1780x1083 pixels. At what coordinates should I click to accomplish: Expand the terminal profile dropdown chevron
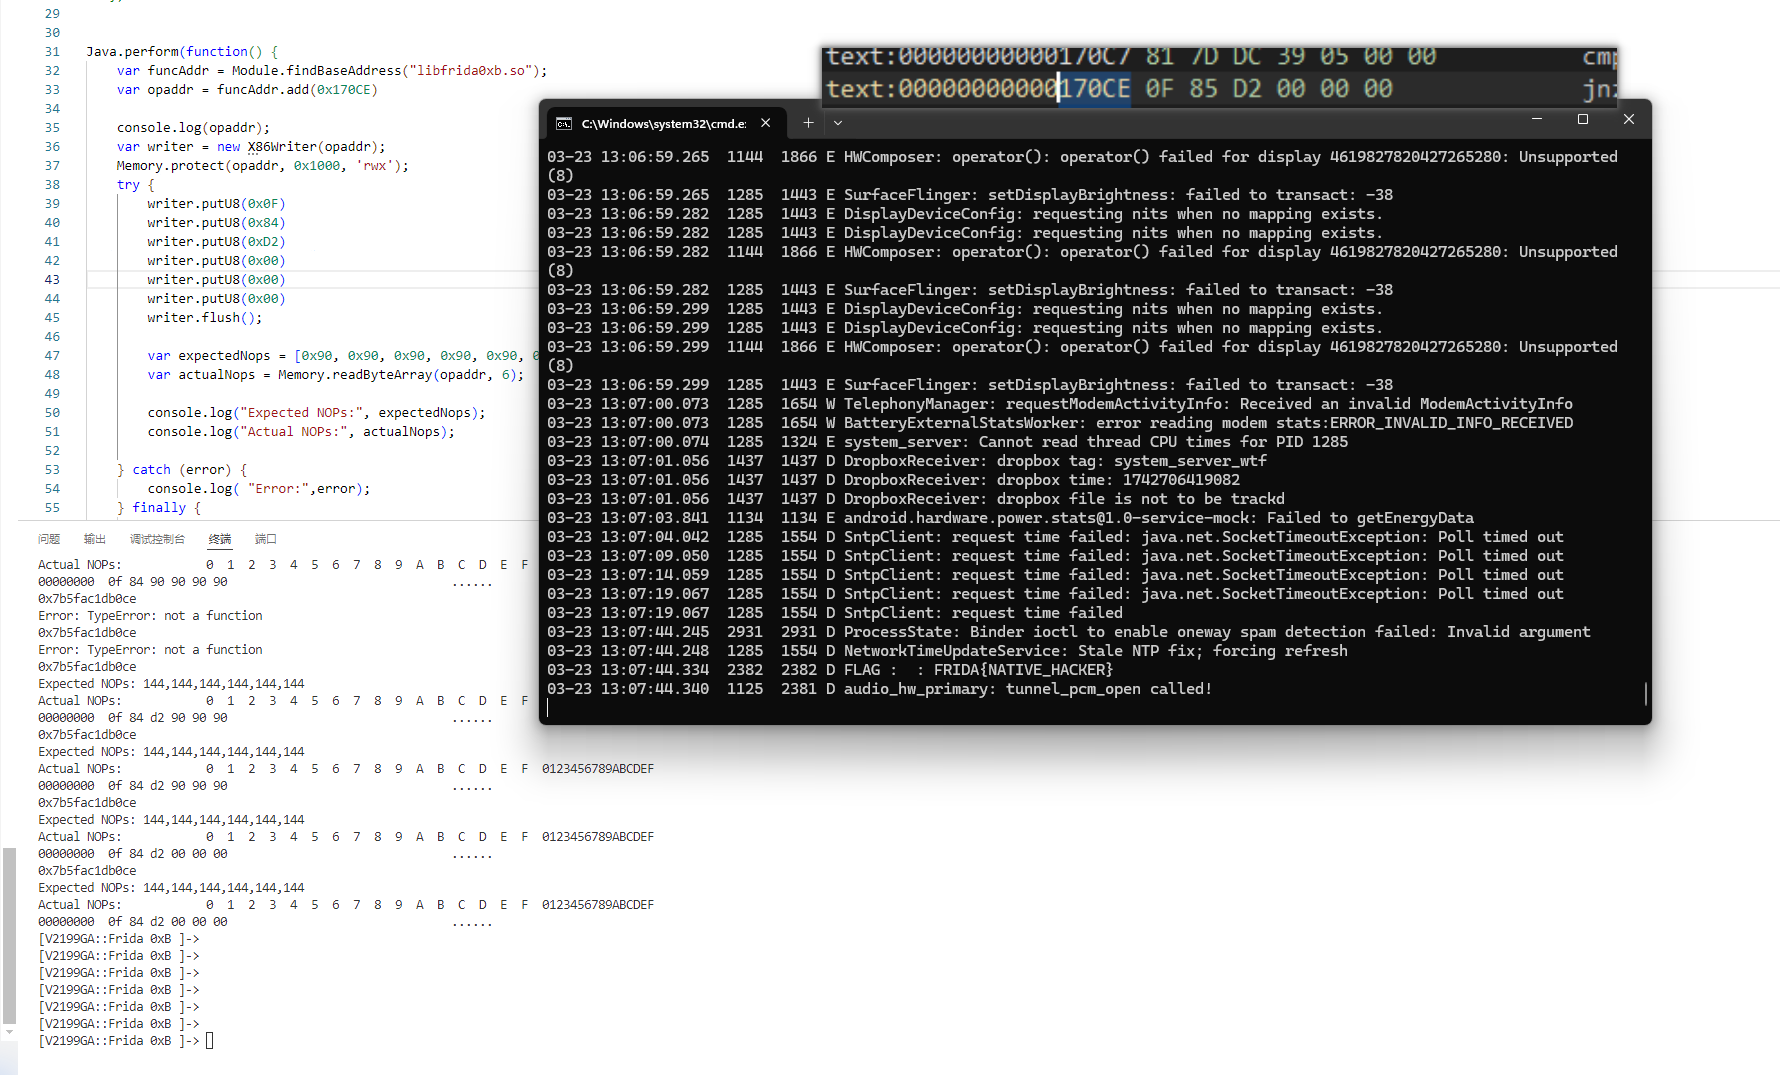[838, 123]
